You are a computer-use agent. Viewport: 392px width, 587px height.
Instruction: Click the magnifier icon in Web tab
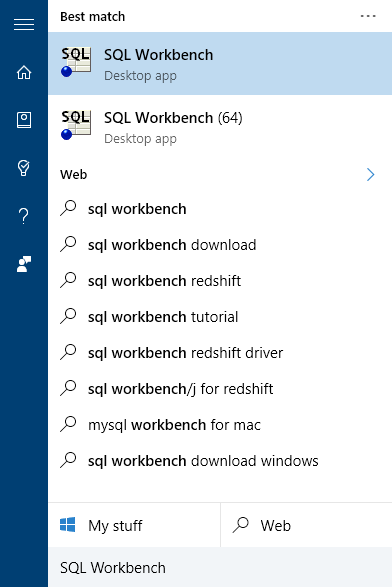pos(240,524)
